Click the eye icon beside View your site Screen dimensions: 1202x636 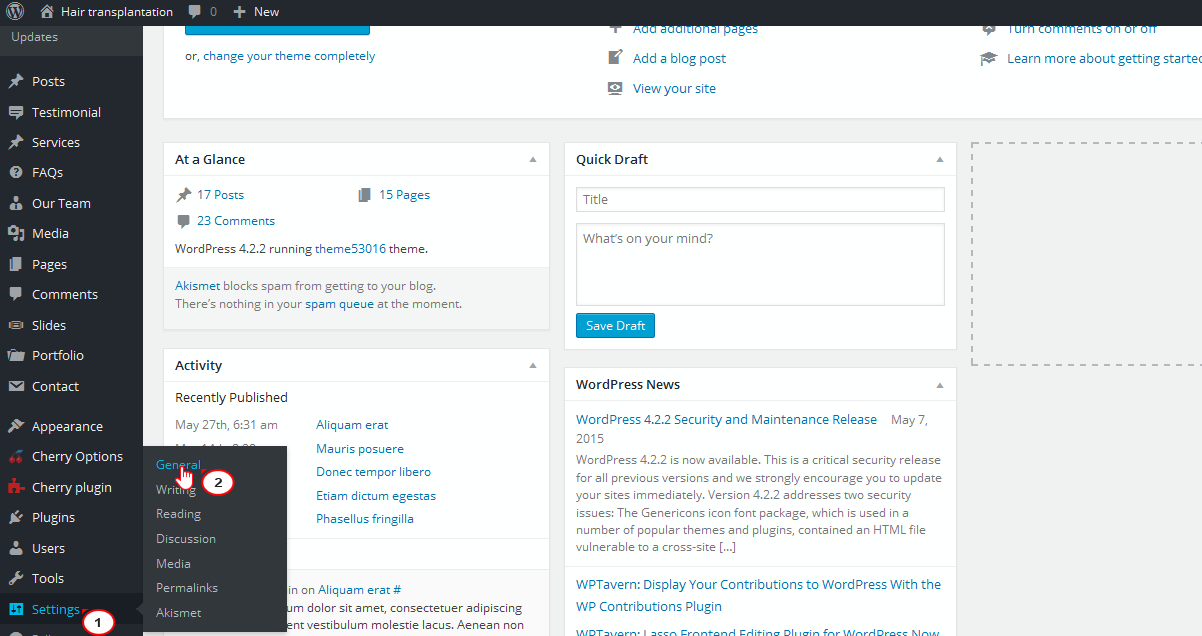click(616, 88)
